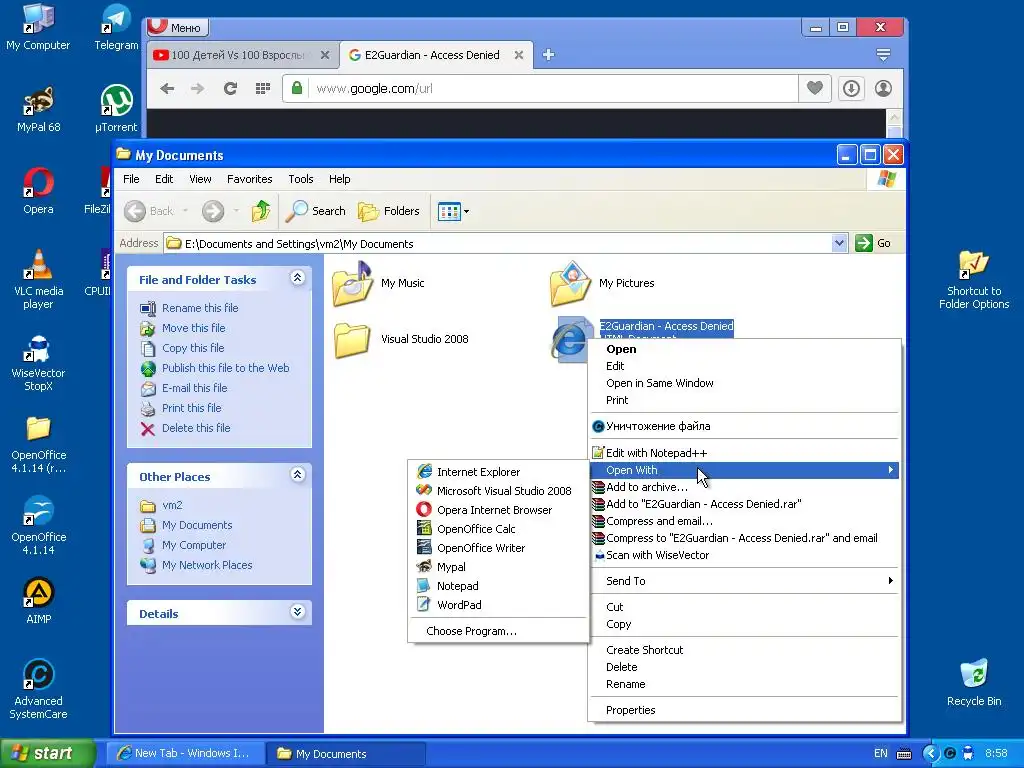
Task: Click Opera back navigation arrow
Action: 167,88
